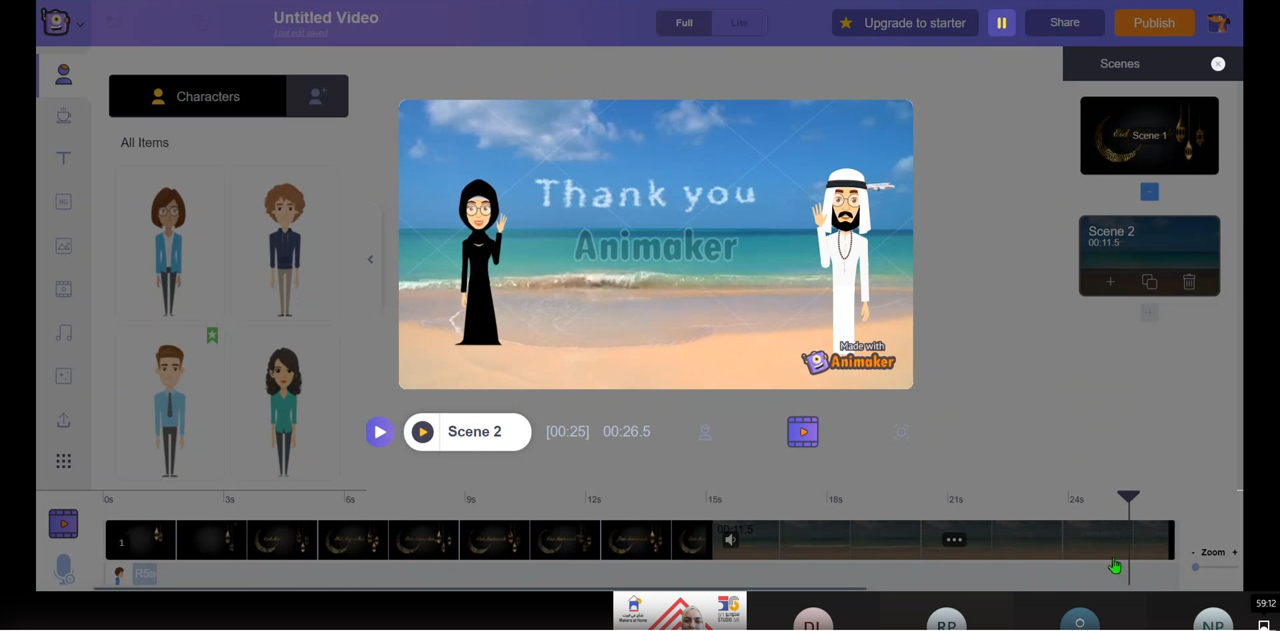Select Full mode toggle
Screen dimensions: 1280x631
(684, 23)
